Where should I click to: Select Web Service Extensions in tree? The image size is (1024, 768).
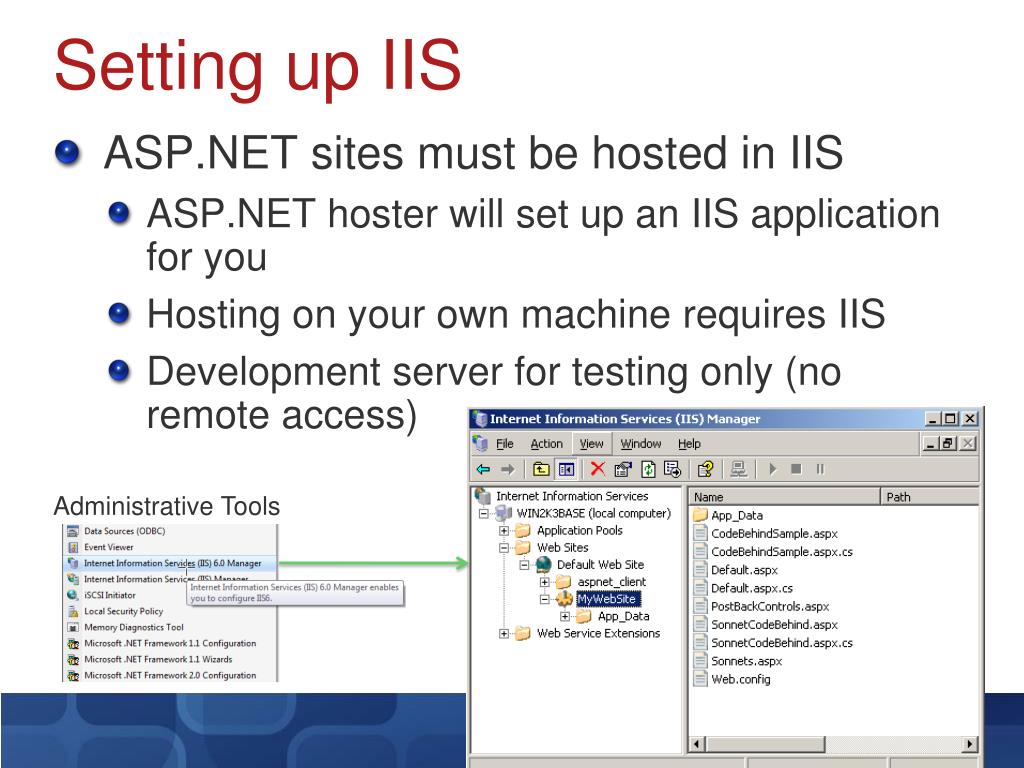tap(598, 633)
